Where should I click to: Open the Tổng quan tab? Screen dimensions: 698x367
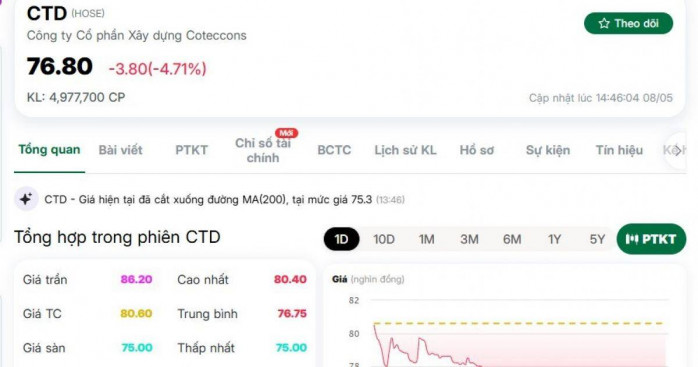[49, 150]
